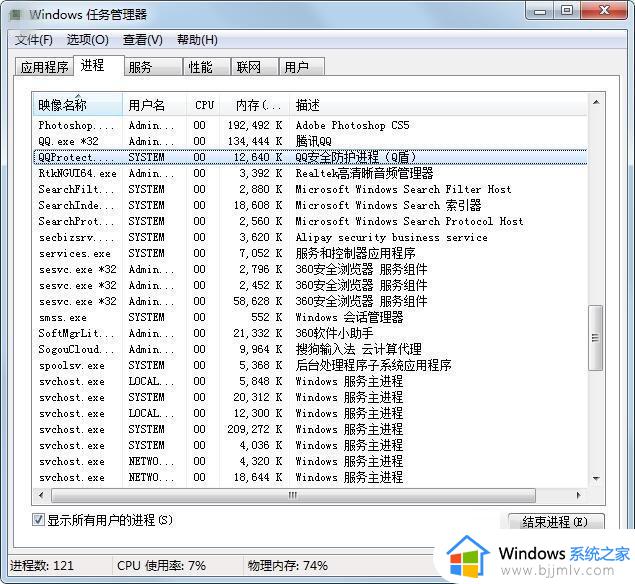Select the 进程 tab
The image size is (635, 584).
(x=98, y=66)
